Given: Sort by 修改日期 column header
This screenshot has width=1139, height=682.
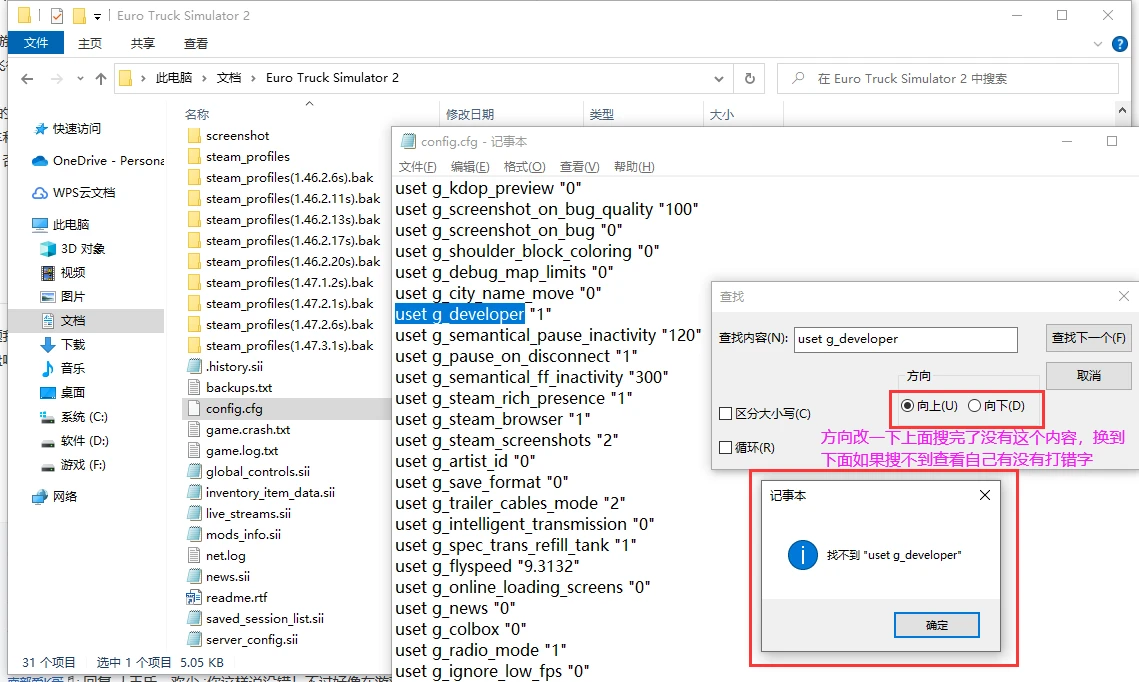Looking at the screenshot, I should 470,114.
